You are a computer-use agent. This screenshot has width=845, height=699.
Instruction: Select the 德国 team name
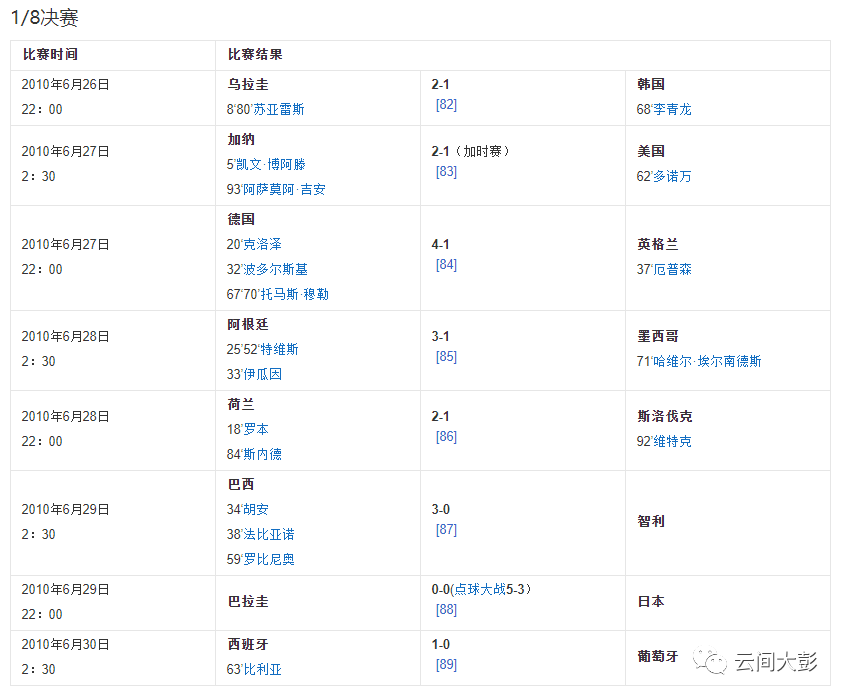point(241,219)
